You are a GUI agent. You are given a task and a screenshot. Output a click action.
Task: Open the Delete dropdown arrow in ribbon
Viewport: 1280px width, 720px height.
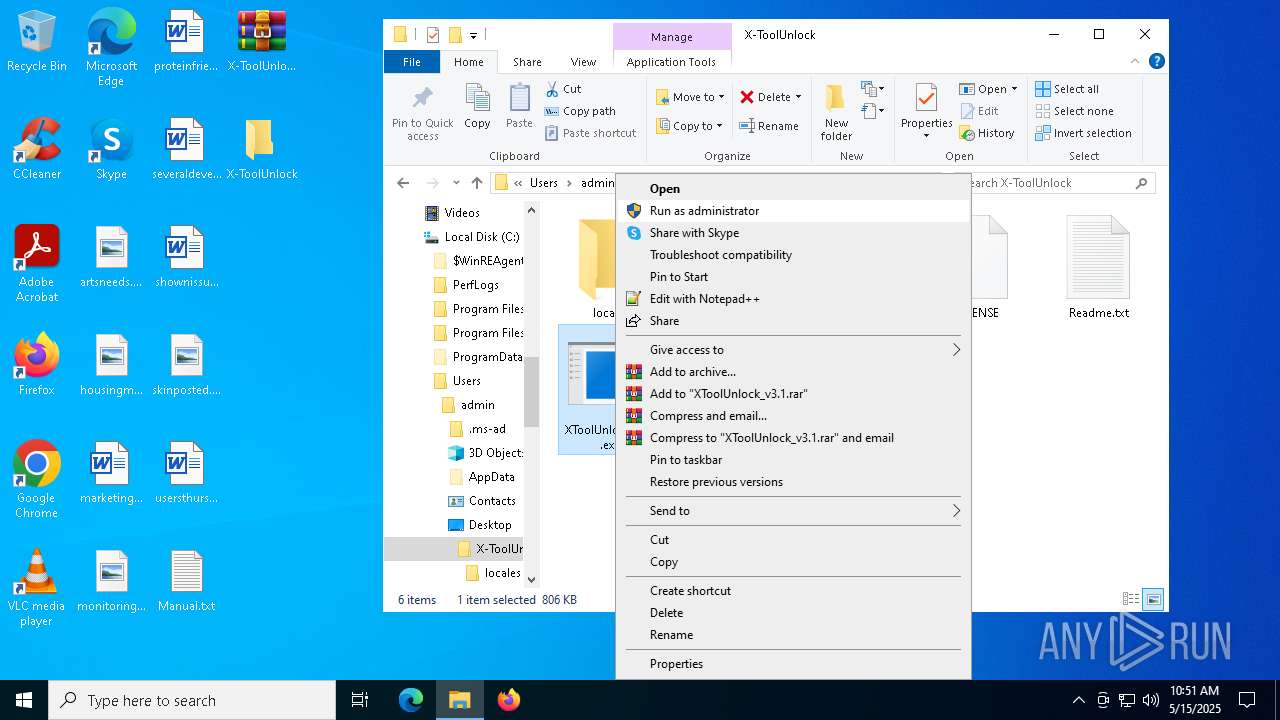(798, 97)
